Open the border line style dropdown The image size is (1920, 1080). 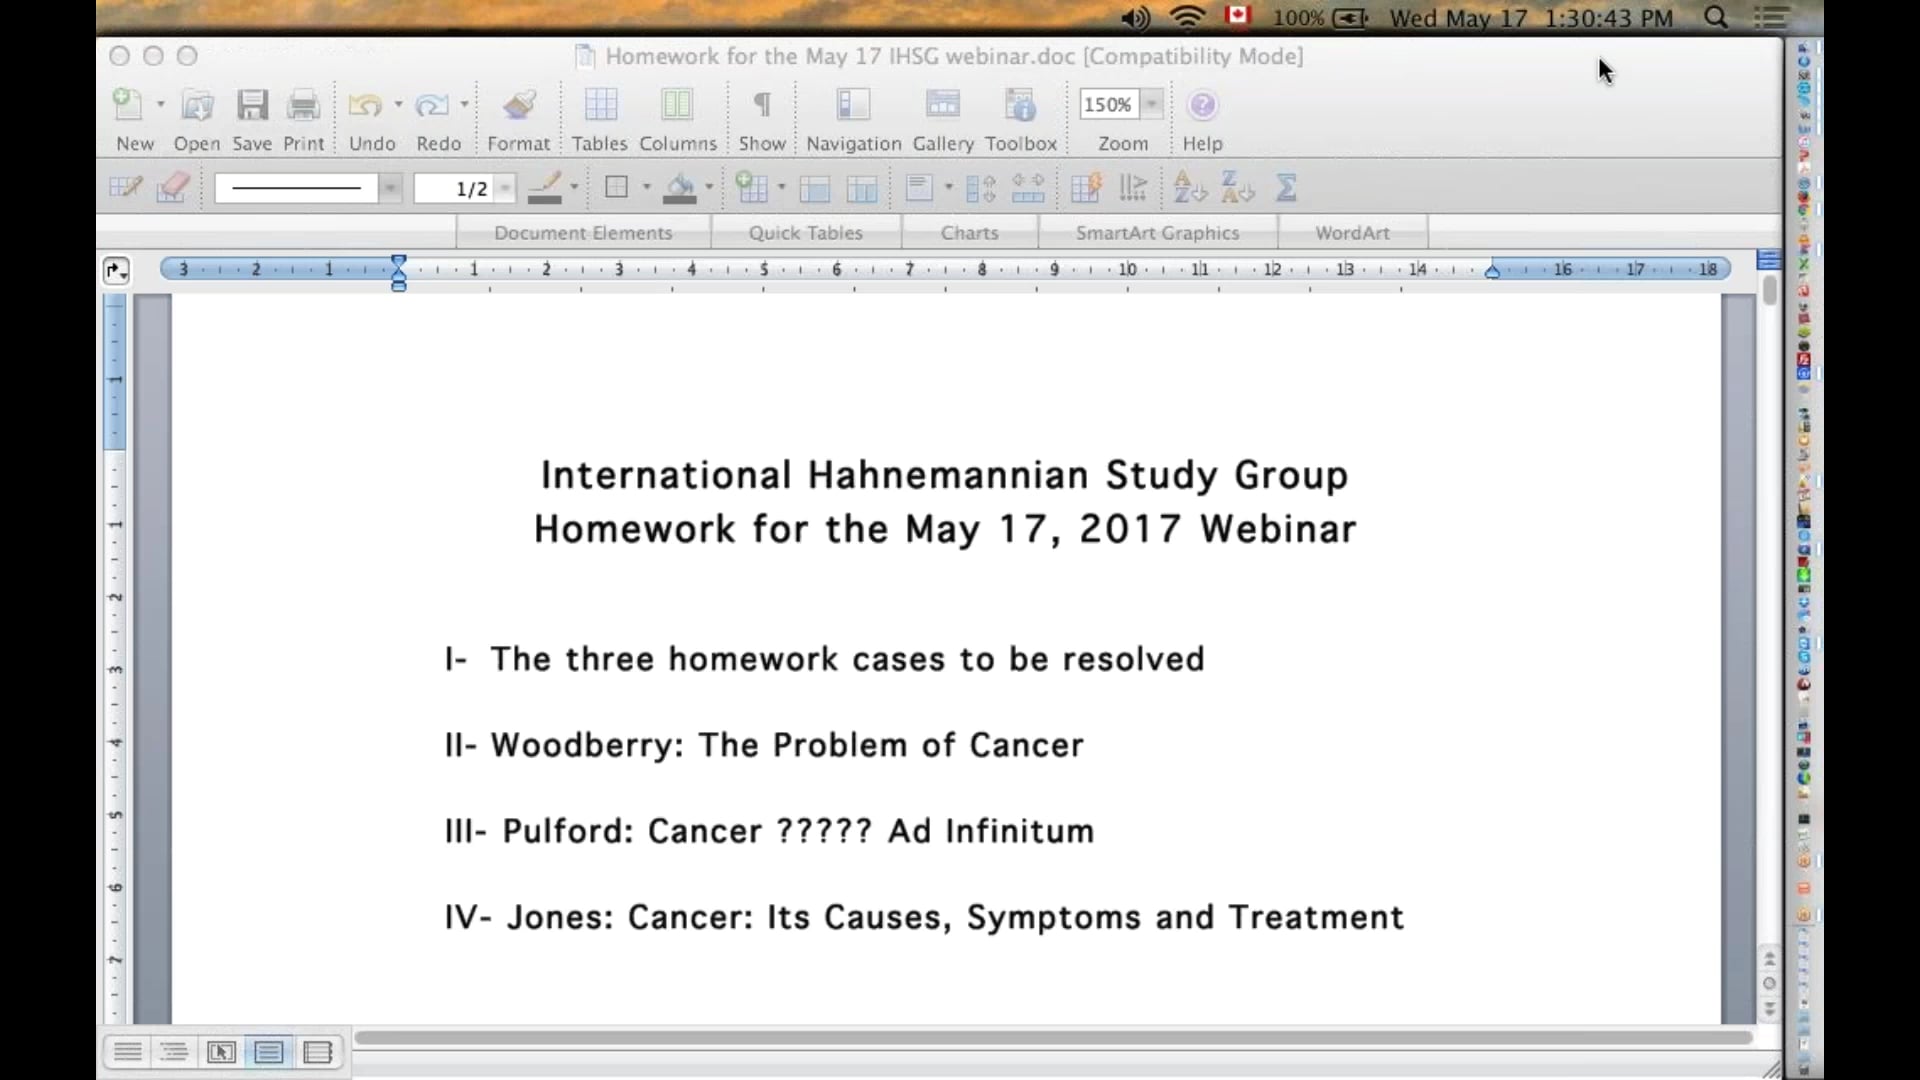pyautogui.click(x=390, y=188)
